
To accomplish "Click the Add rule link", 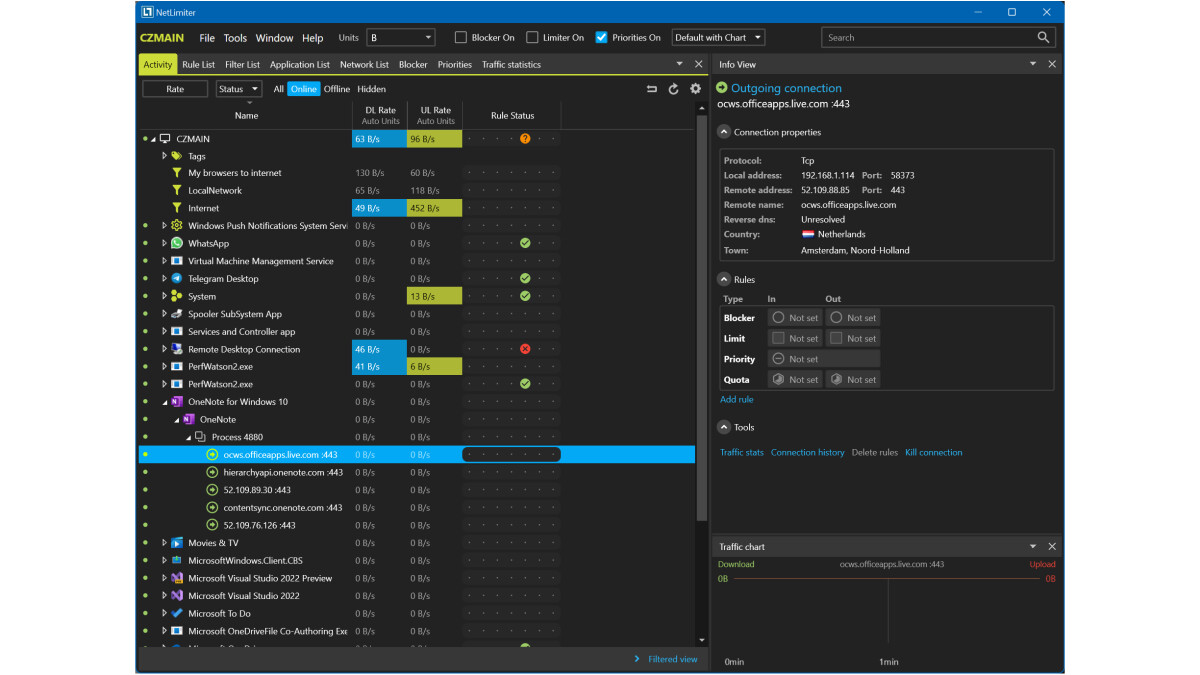I will tap(737, 399).
